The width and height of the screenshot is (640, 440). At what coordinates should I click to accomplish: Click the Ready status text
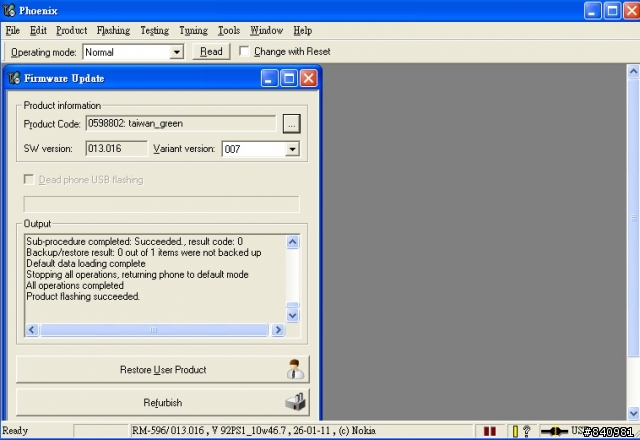[x=15, y=431]
